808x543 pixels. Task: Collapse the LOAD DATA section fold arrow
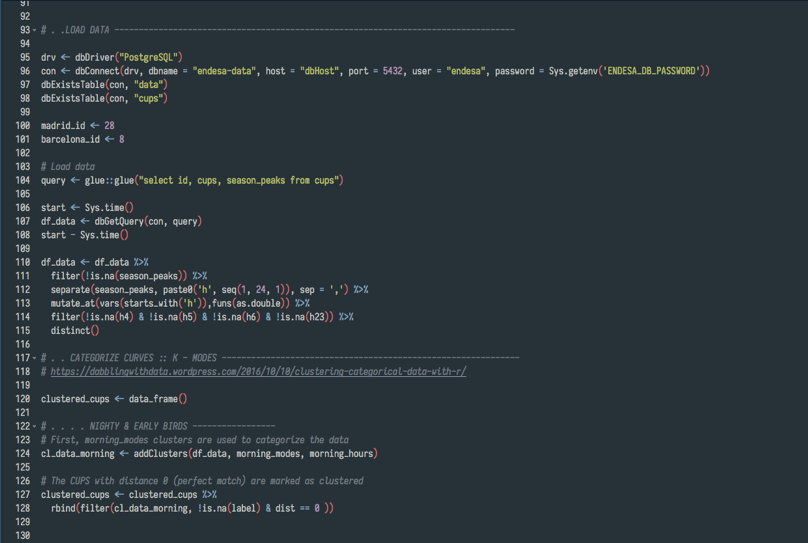tap(35, 30)
